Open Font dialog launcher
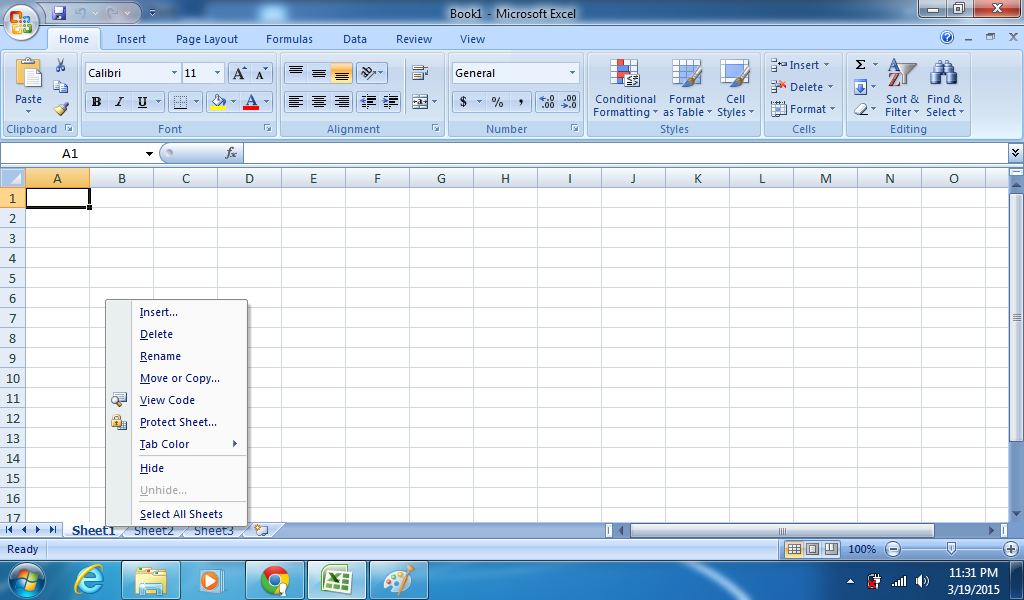The height and width of the screenshot is (600, 1024). pyautogui.click(x=267, y=129)
